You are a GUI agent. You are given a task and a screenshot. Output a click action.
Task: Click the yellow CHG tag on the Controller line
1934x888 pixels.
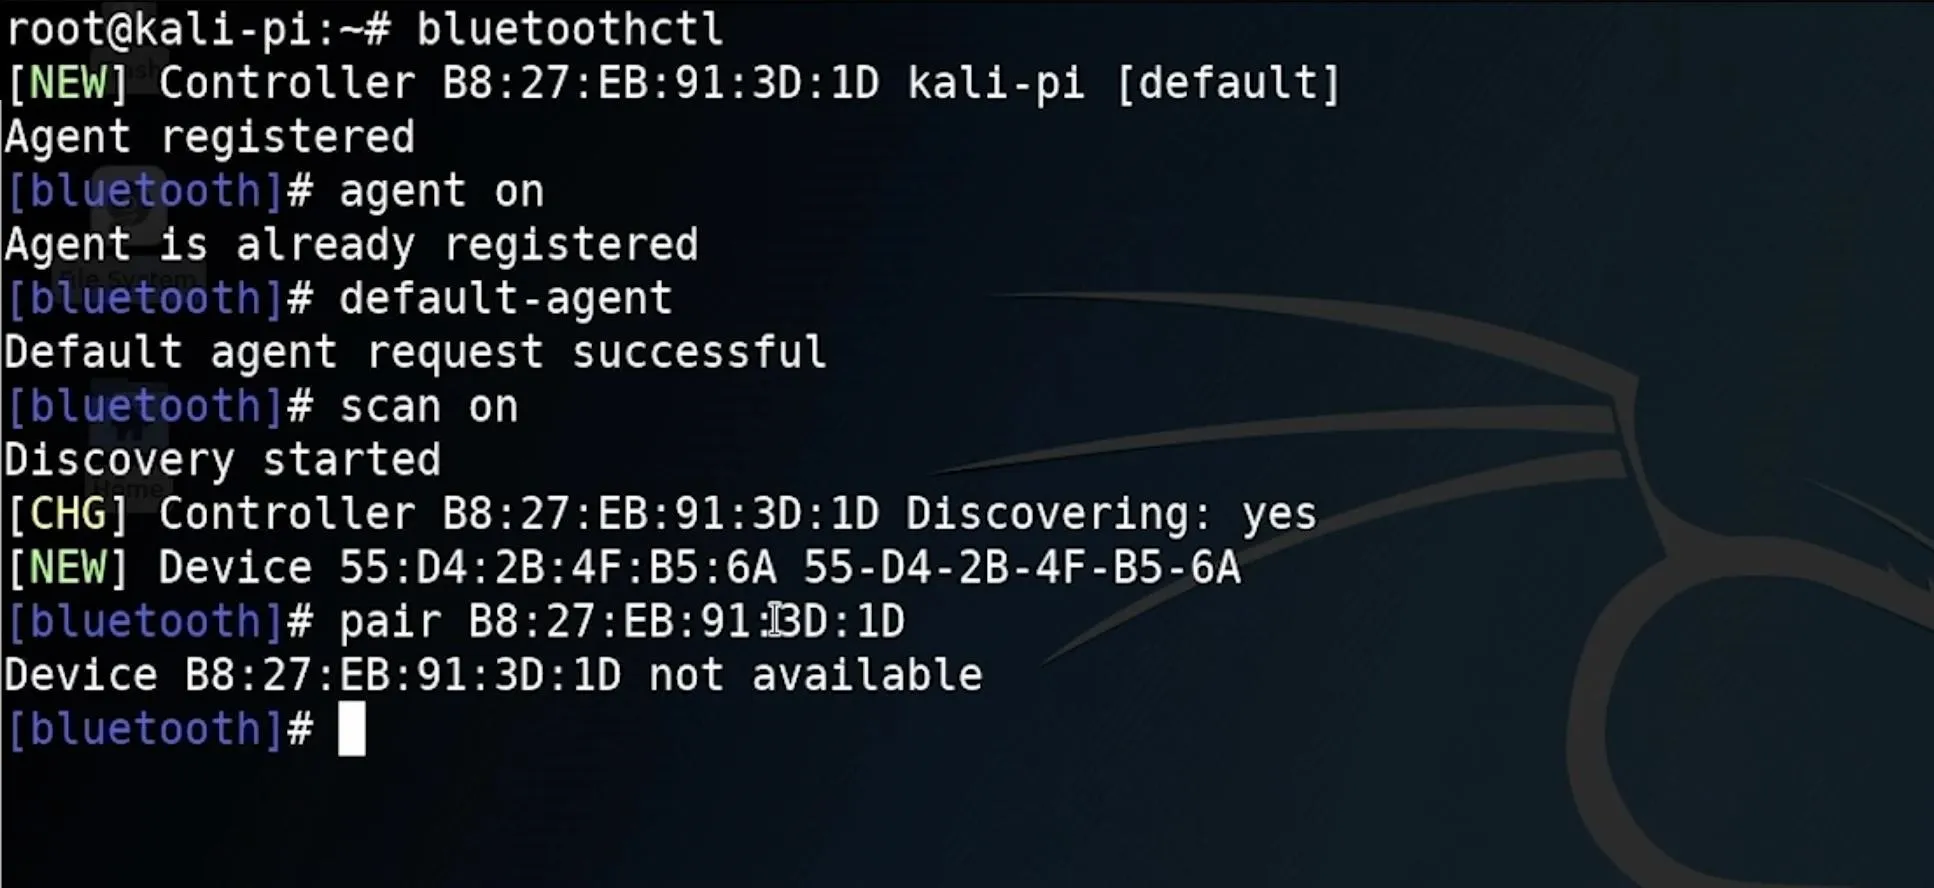coord(68,514)
